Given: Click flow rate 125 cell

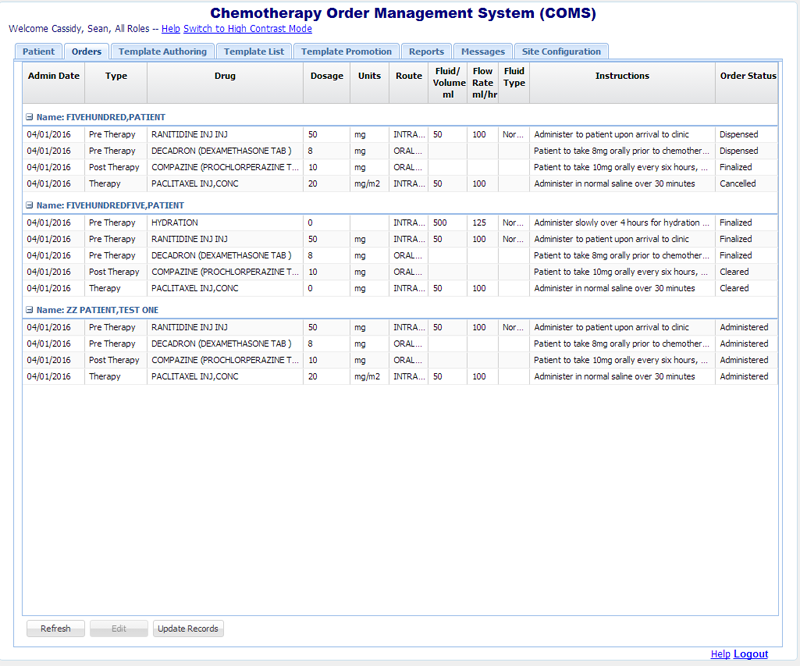Looking at the screenshot, I should click(x=483, y=223).
